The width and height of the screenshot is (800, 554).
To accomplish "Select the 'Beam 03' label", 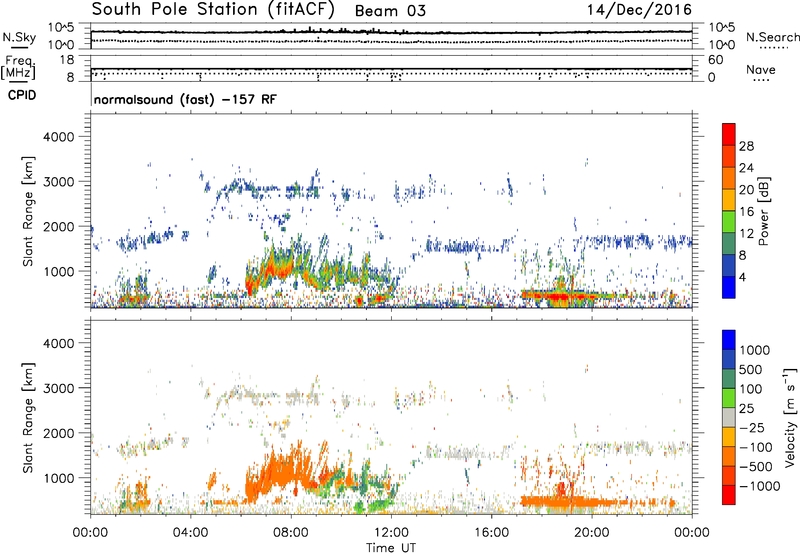I will [x=390, y=11].
